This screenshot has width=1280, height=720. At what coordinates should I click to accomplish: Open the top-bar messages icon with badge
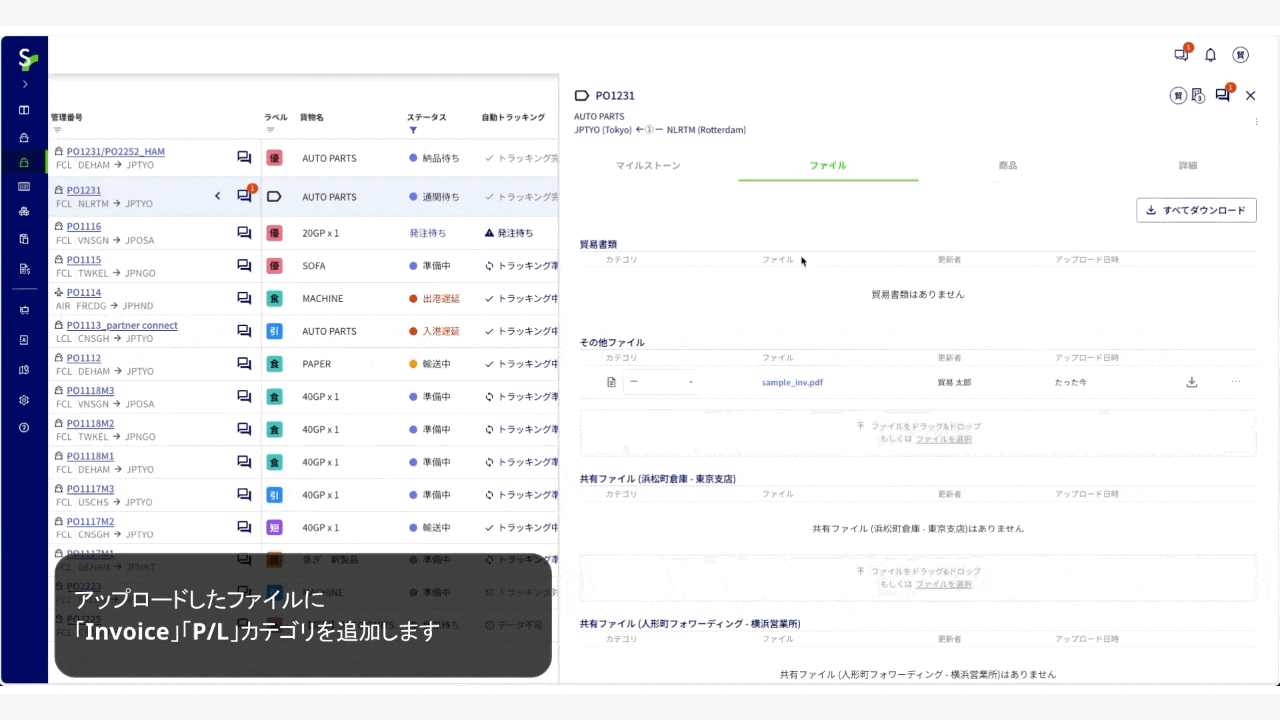(x=1181, y=55)
